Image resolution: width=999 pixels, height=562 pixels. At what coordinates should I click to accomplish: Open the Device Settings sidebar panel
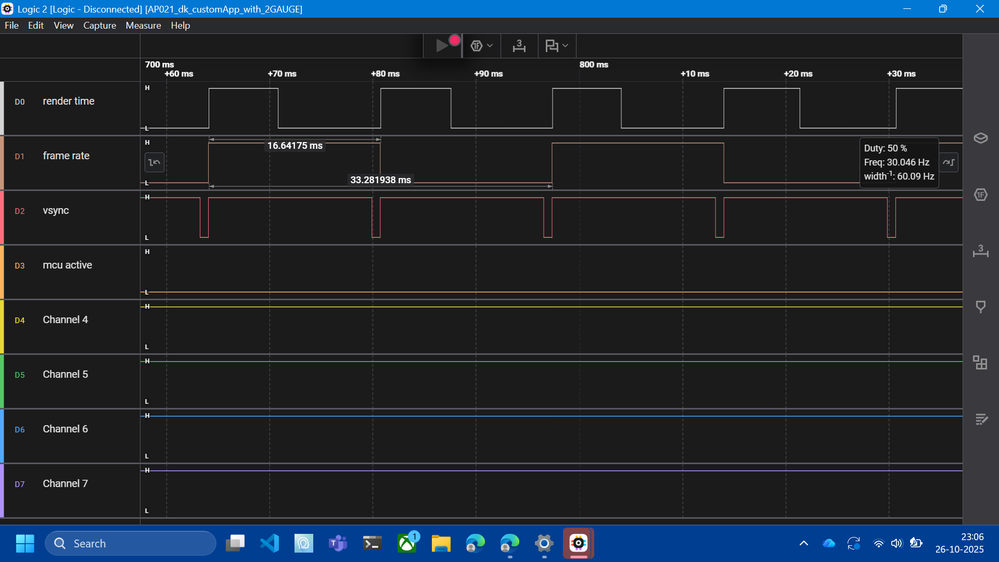point(981,138)
